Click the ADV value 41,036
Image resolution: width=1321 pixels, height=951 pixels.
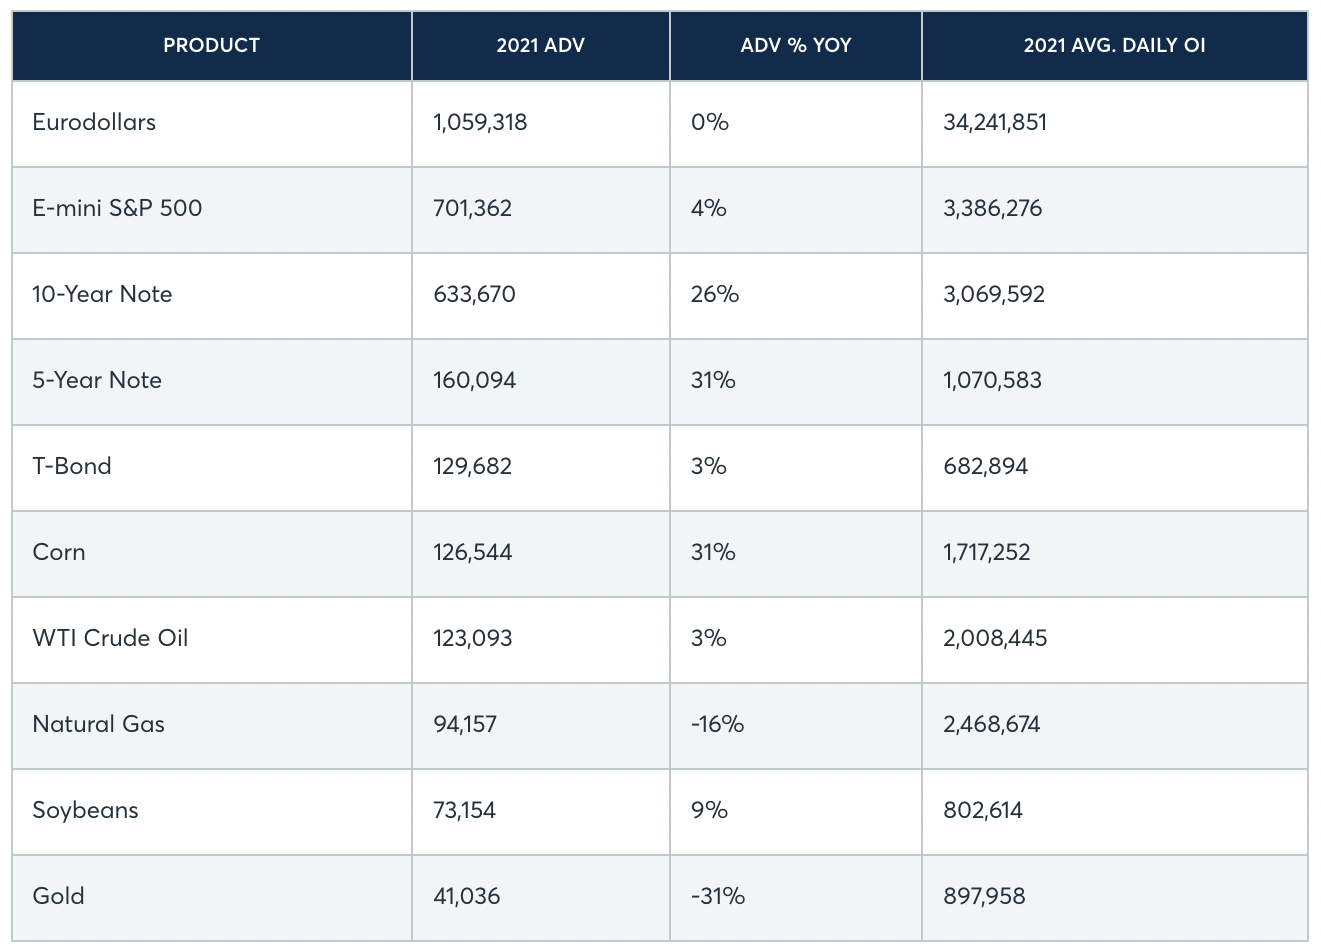pyautogui.click(x=466, y=897)
